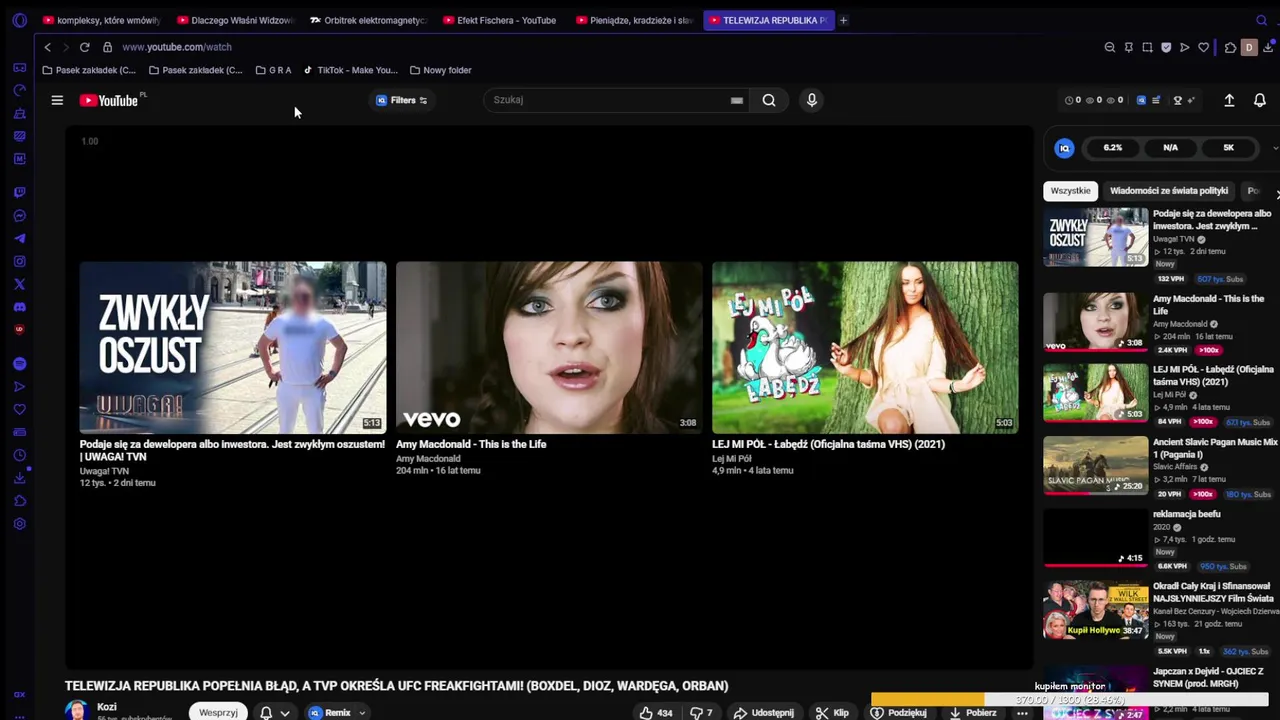Screen dimensions: 1280x720
Task: Open sidebar video Ancient Slavic Pagan Music Mix
Action: click(1160, 466)
